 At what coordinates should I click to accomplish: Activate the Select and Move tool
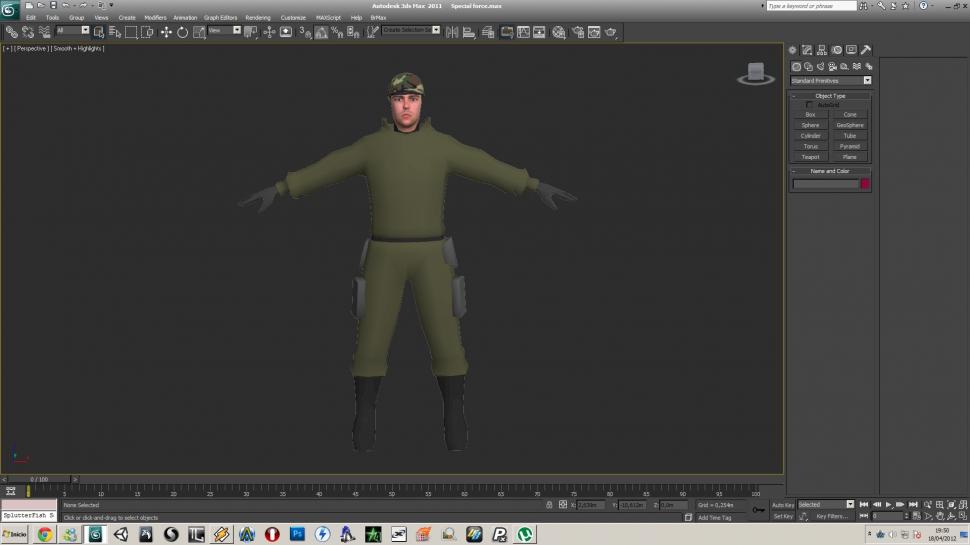(166, 32)
